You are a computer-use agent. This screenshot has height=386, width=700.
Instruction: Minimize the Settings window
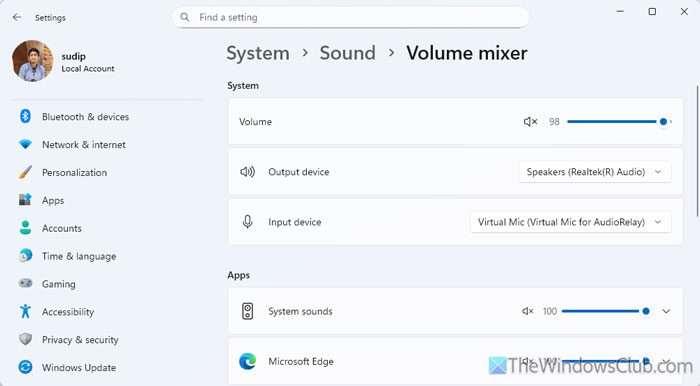click(x=620, y=12)
